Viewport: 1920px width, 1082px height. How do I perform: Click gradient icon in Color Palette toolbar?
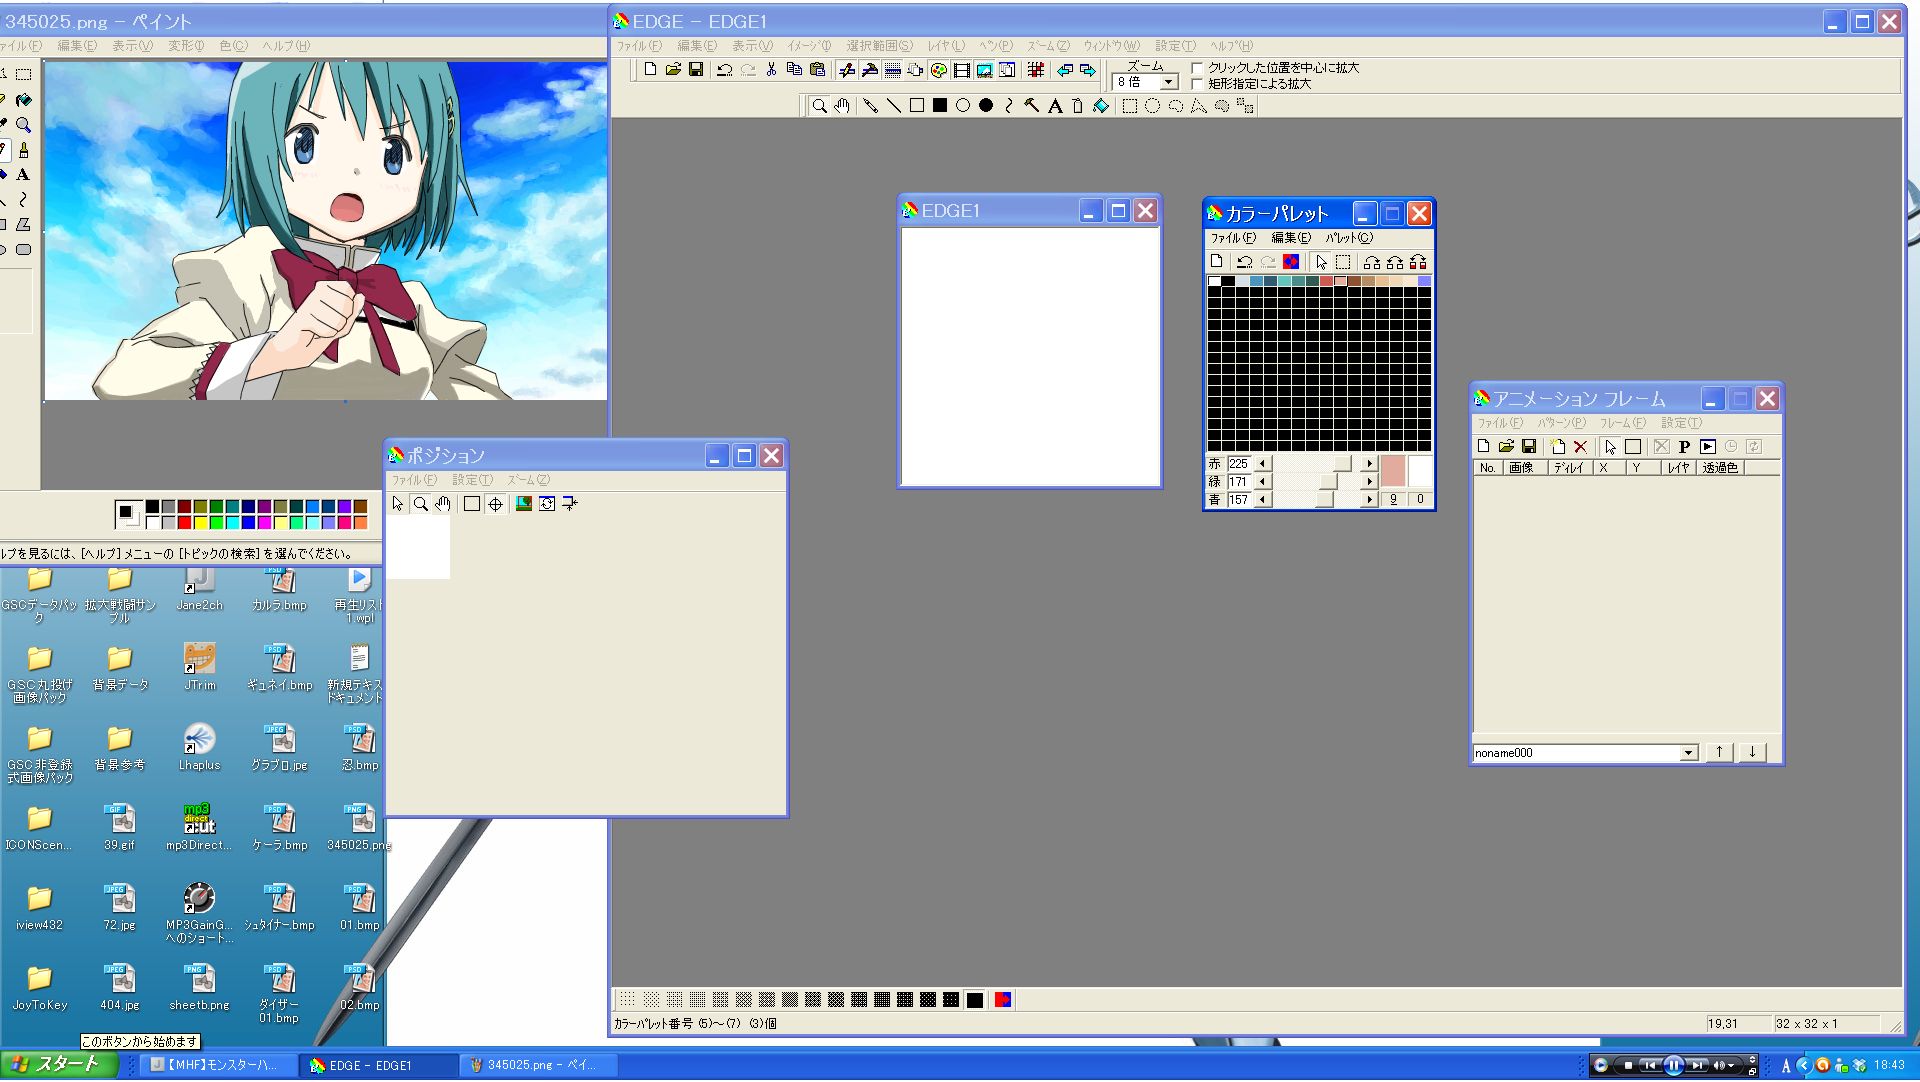1290,261
